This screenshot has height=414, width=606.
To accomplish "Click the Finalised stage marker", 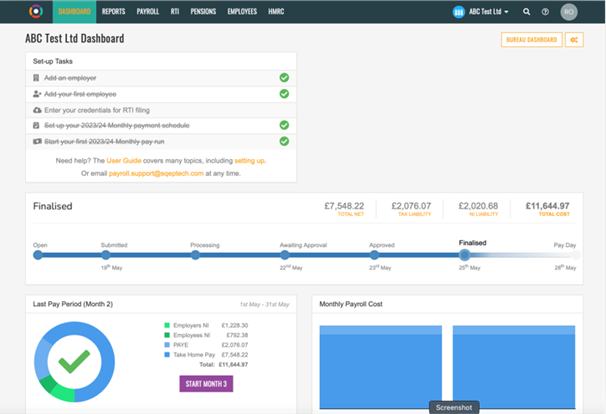I will coord(465,255).
